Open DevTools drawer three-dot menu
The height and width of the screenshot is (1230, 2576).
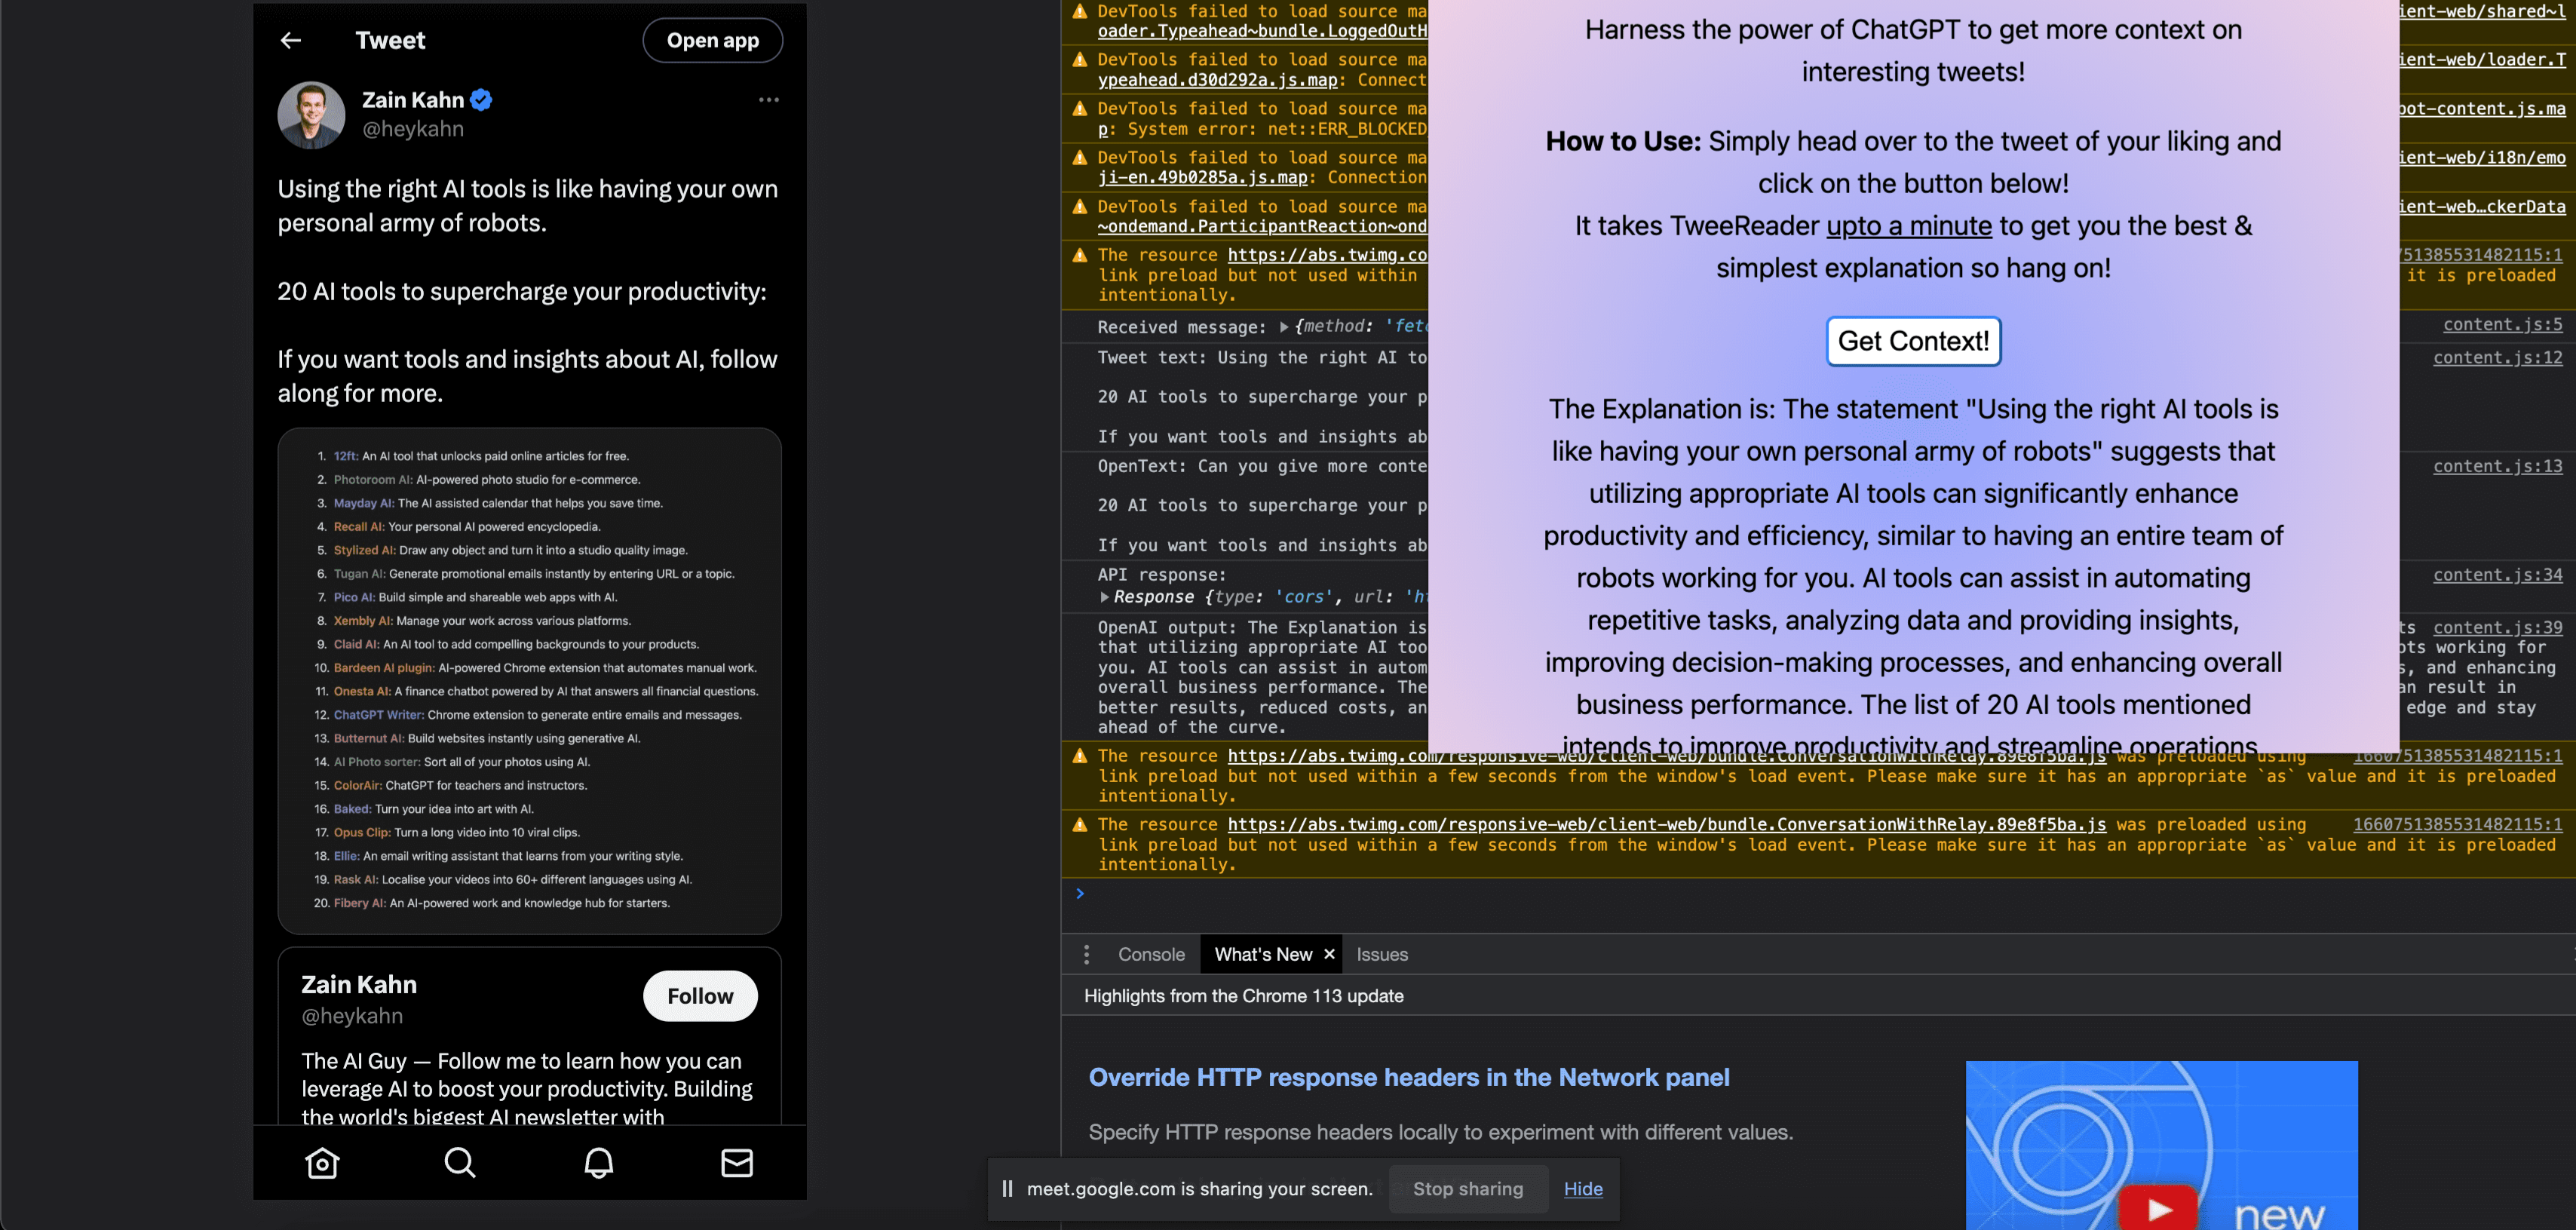click(x=1086, y=955)
